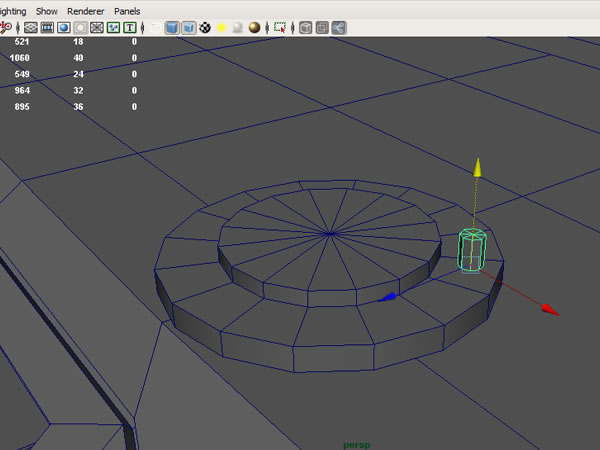The width and height of the screenshot is (600, 450).
Task: Toggle the grid display icon
Action: coord(32,27)
